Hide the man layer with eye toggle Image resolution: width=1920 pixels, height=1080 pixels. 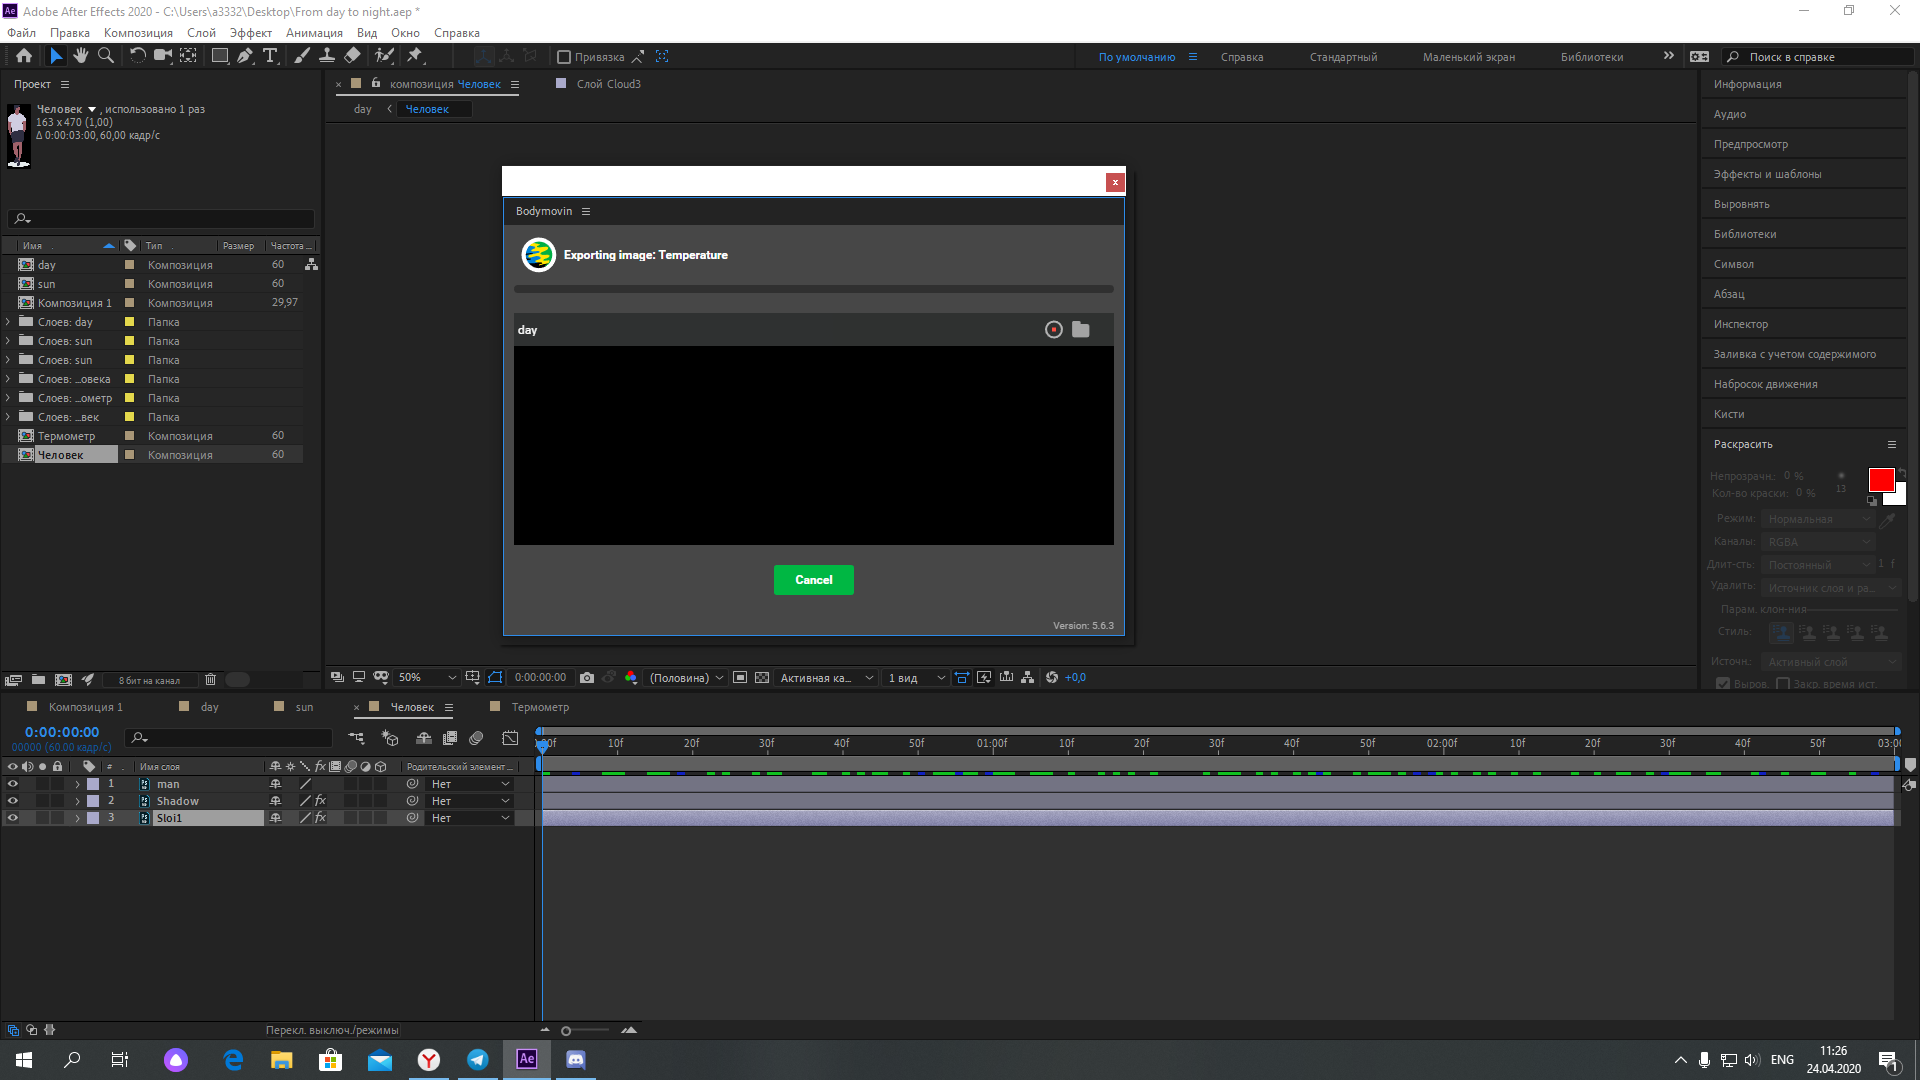[x=13, y=784]
